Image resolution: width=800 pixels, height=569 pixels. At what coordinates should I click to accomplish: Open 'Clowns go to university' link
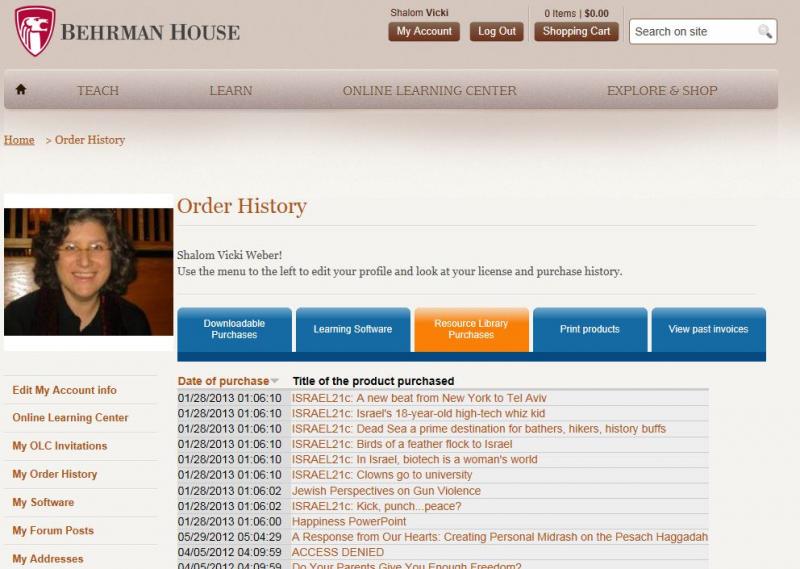point(382,475)
